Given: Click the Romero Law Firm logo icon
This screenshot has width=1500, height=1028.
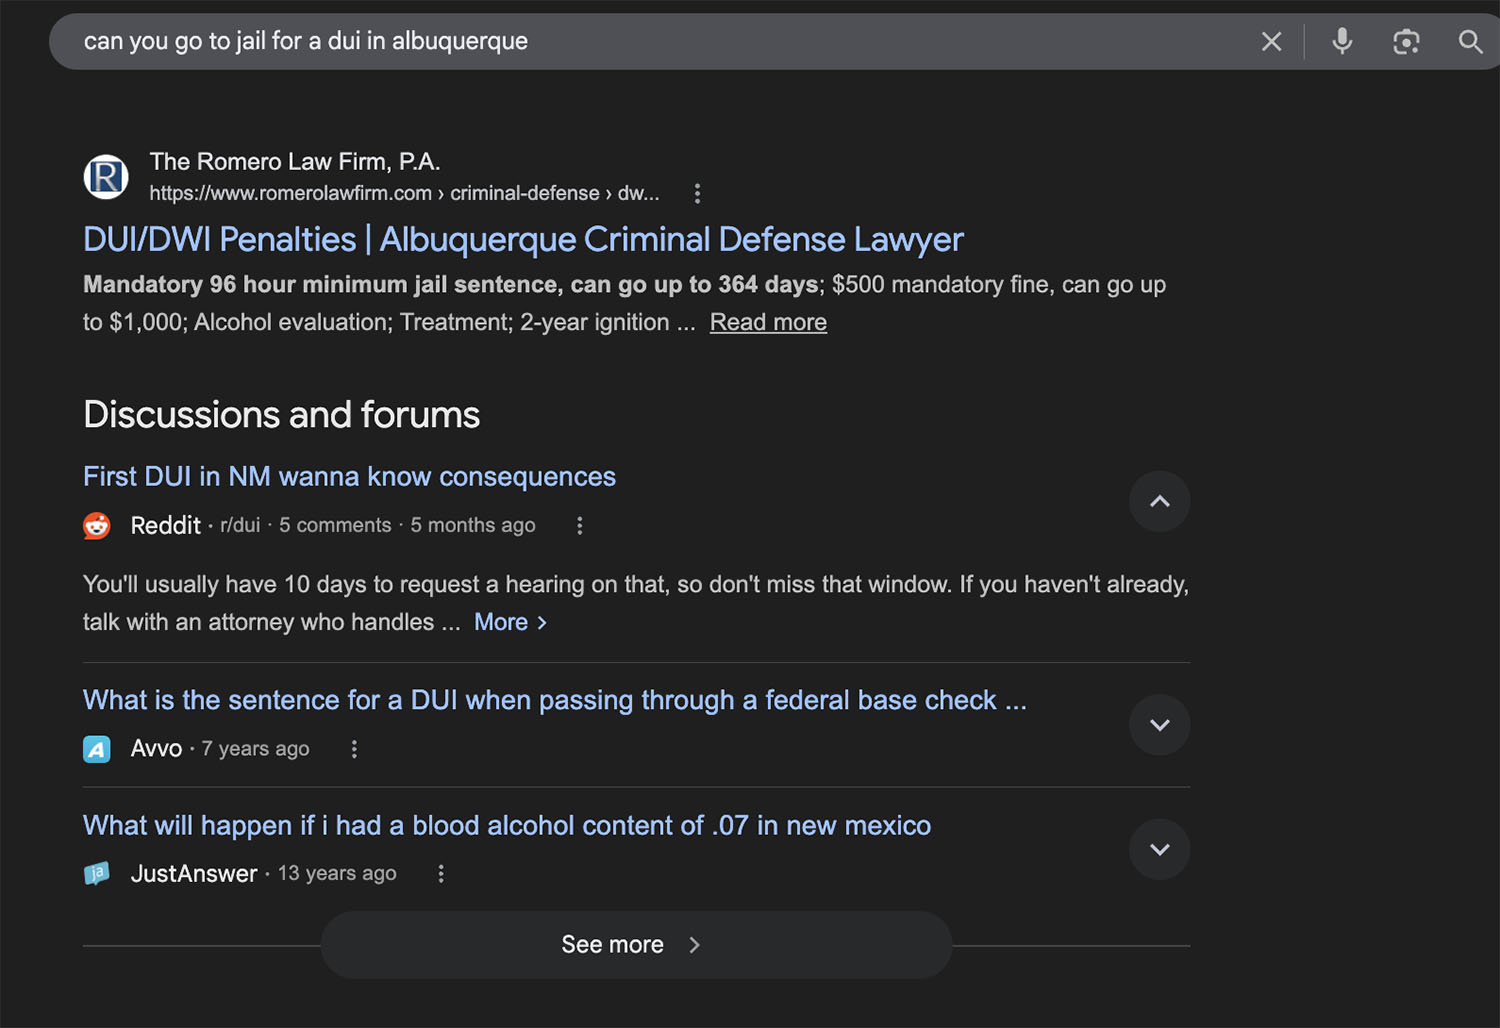Looking at the screenshot, I should click(106, 177).
